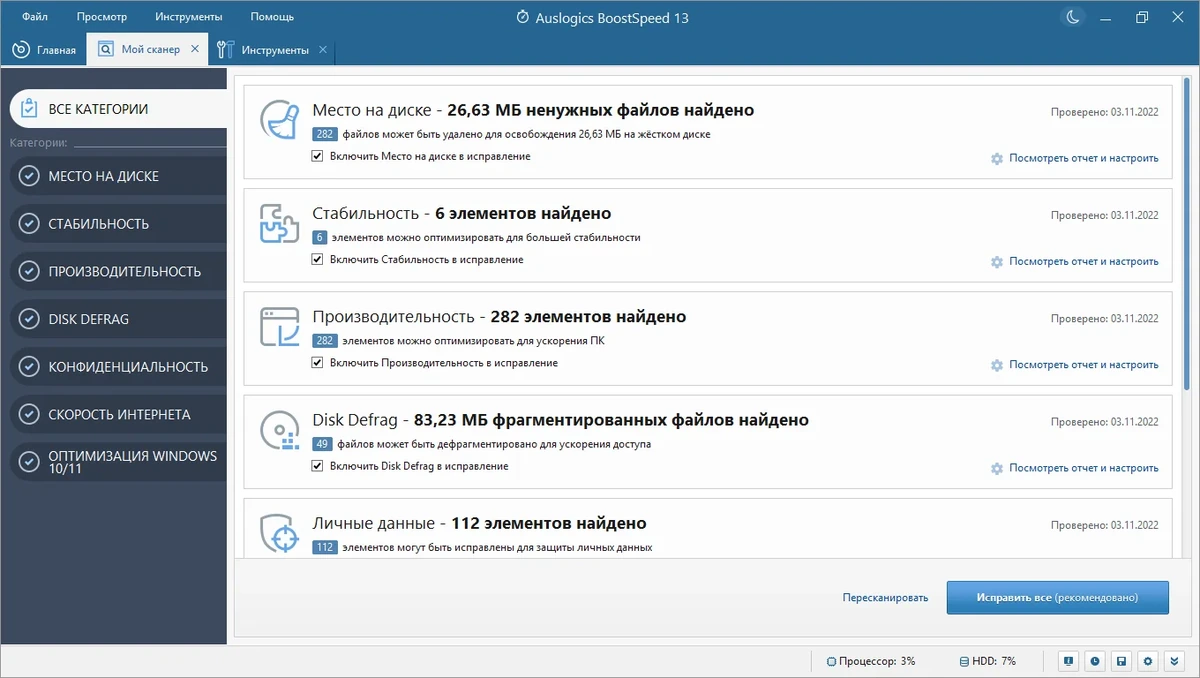Open Посмотреть отчет и настроить for Disk Space
Screen dimensions: 1200x678
1084,158
